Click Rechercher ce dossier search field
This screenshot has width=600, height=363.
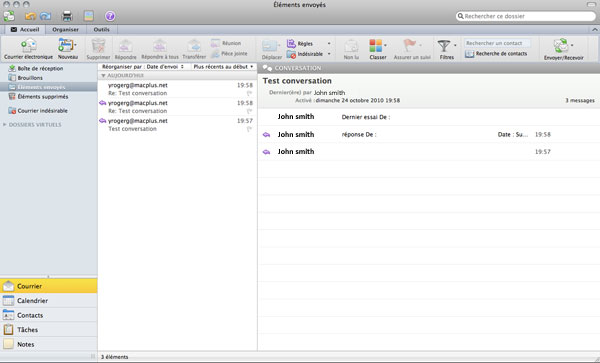click(x=526, y=16)
